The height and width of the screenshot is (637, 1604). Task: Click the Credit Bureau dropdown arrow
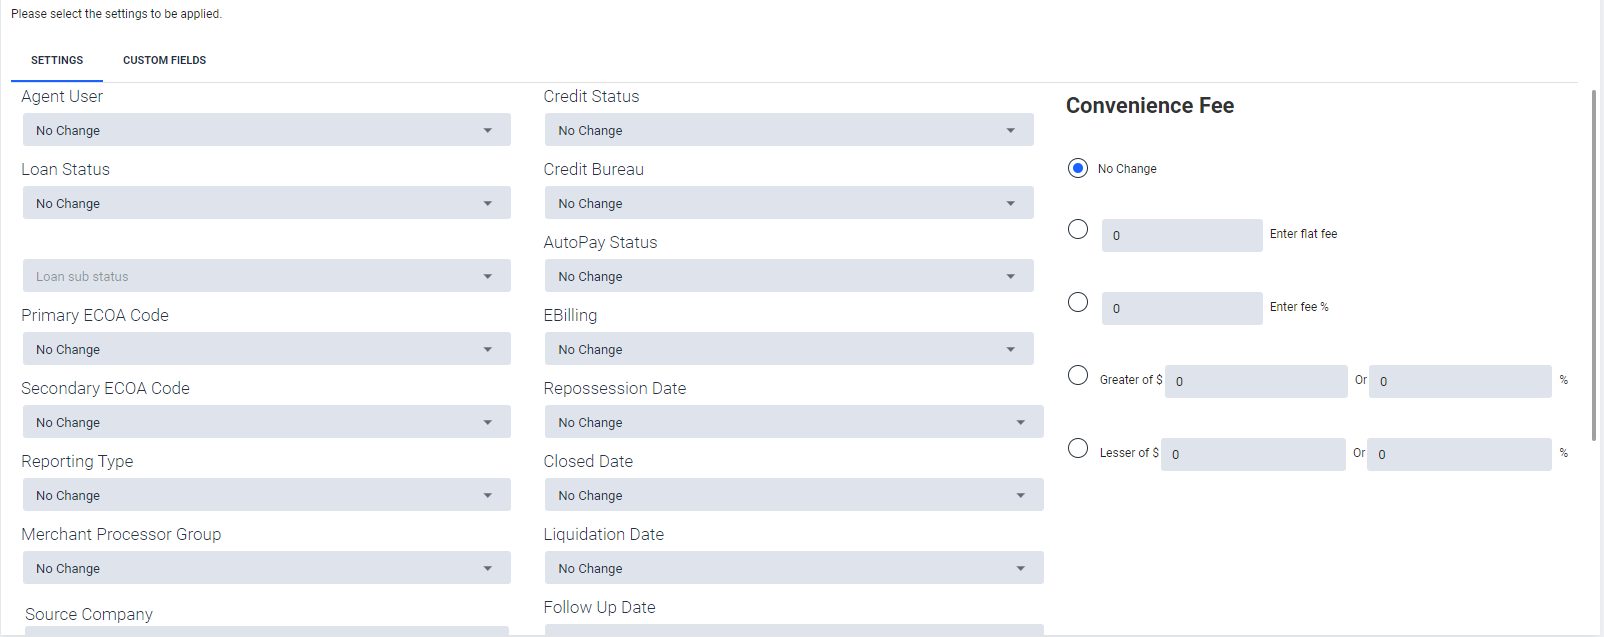(1011, 203)
